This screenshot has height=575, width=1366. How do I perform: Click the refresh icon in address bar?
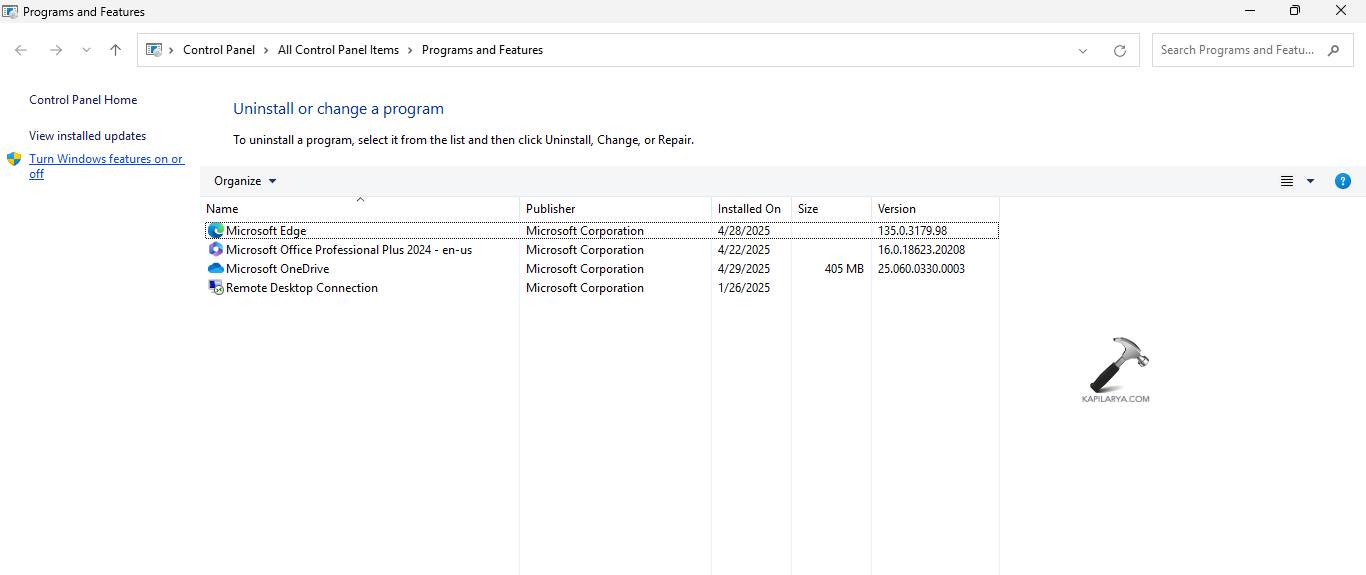(x=1120, y=51)
